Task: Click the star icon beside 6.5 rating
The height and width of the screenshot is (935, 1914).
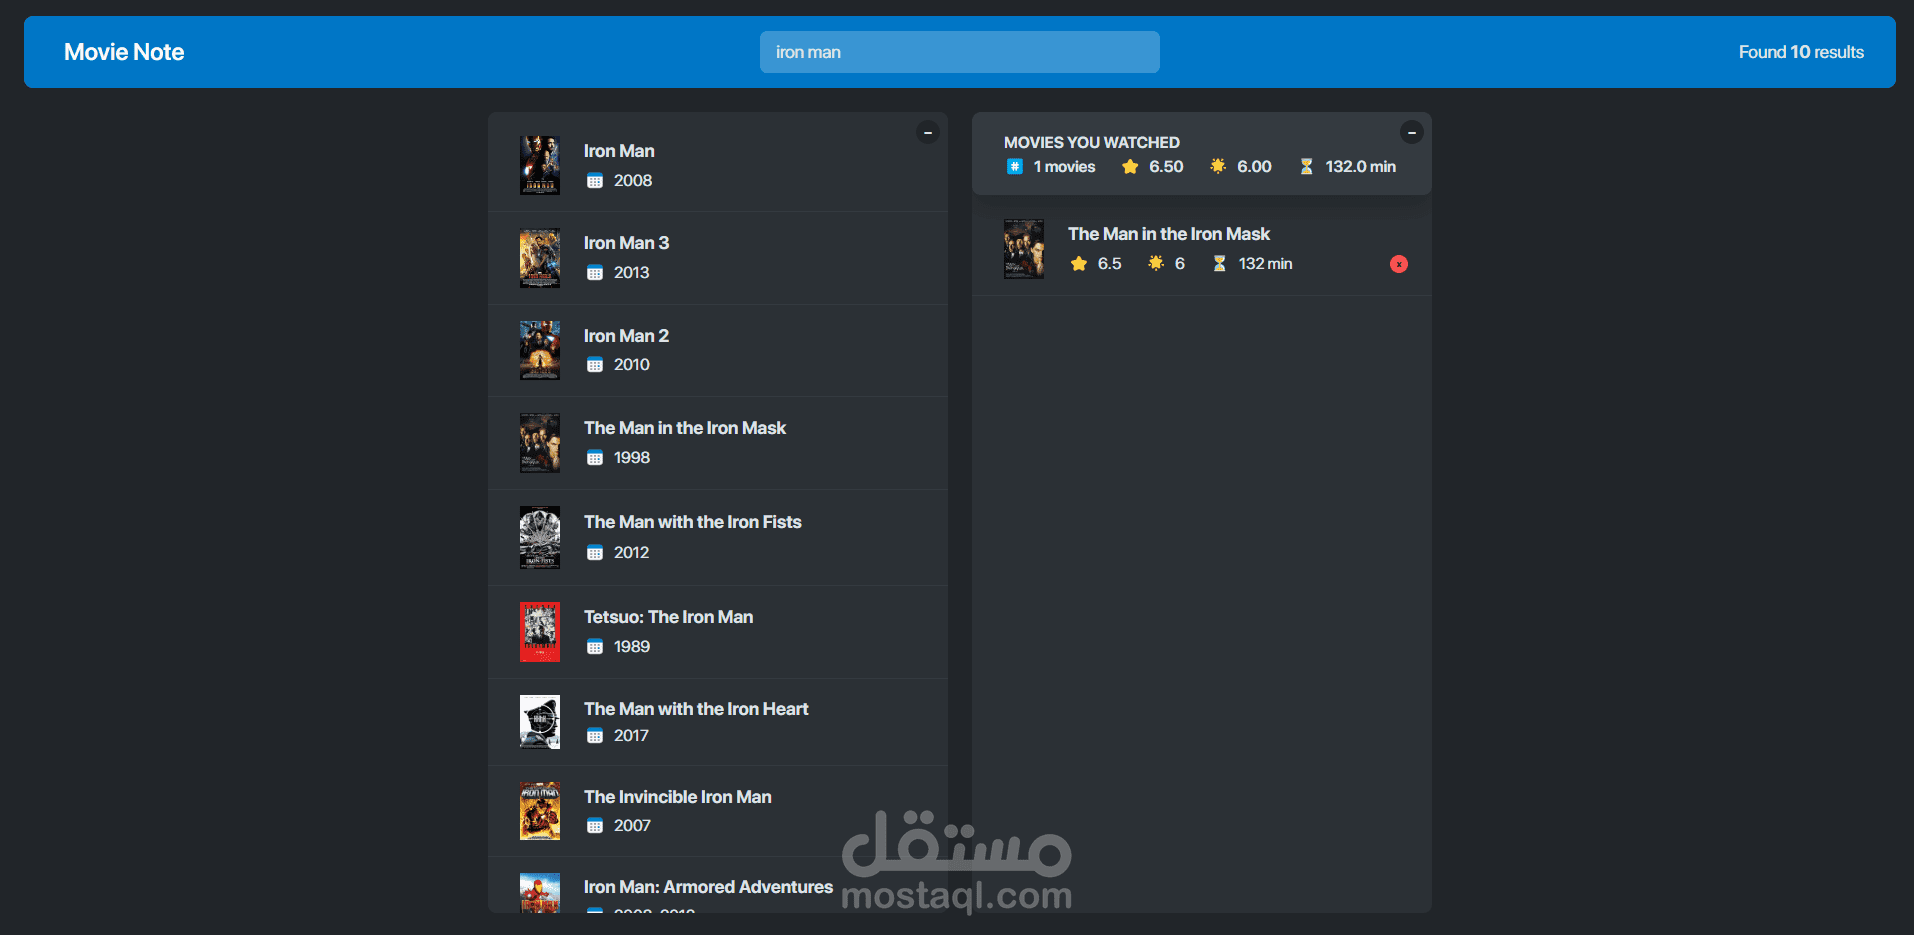Action: point(1079,264)
